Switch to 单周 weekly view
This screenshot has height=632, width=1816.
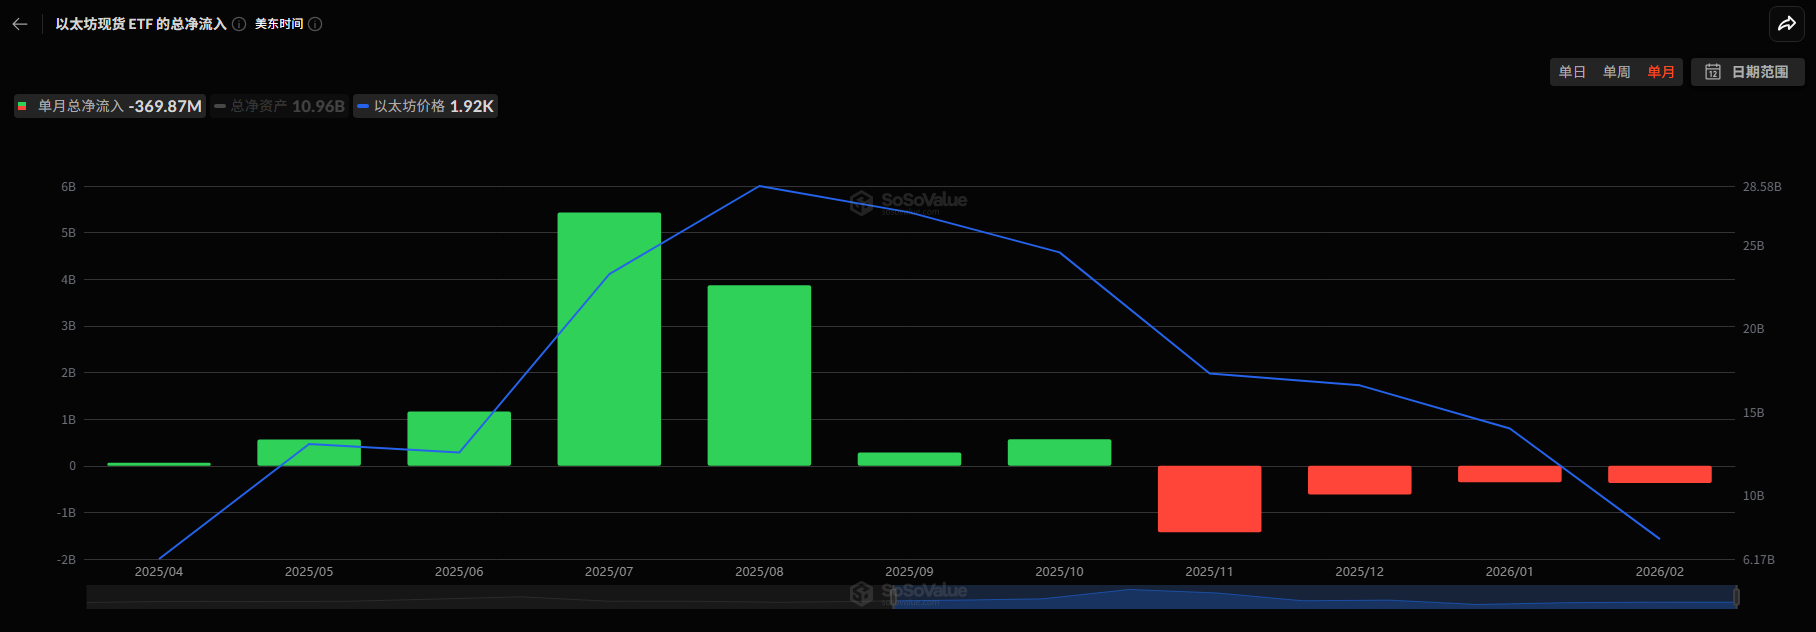click(1616, 72)
